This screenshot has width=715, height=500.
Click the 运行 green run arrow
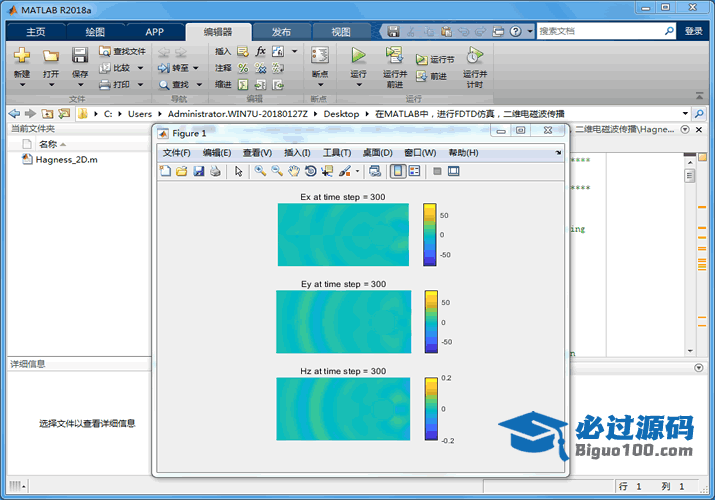(x=358, y=56)
